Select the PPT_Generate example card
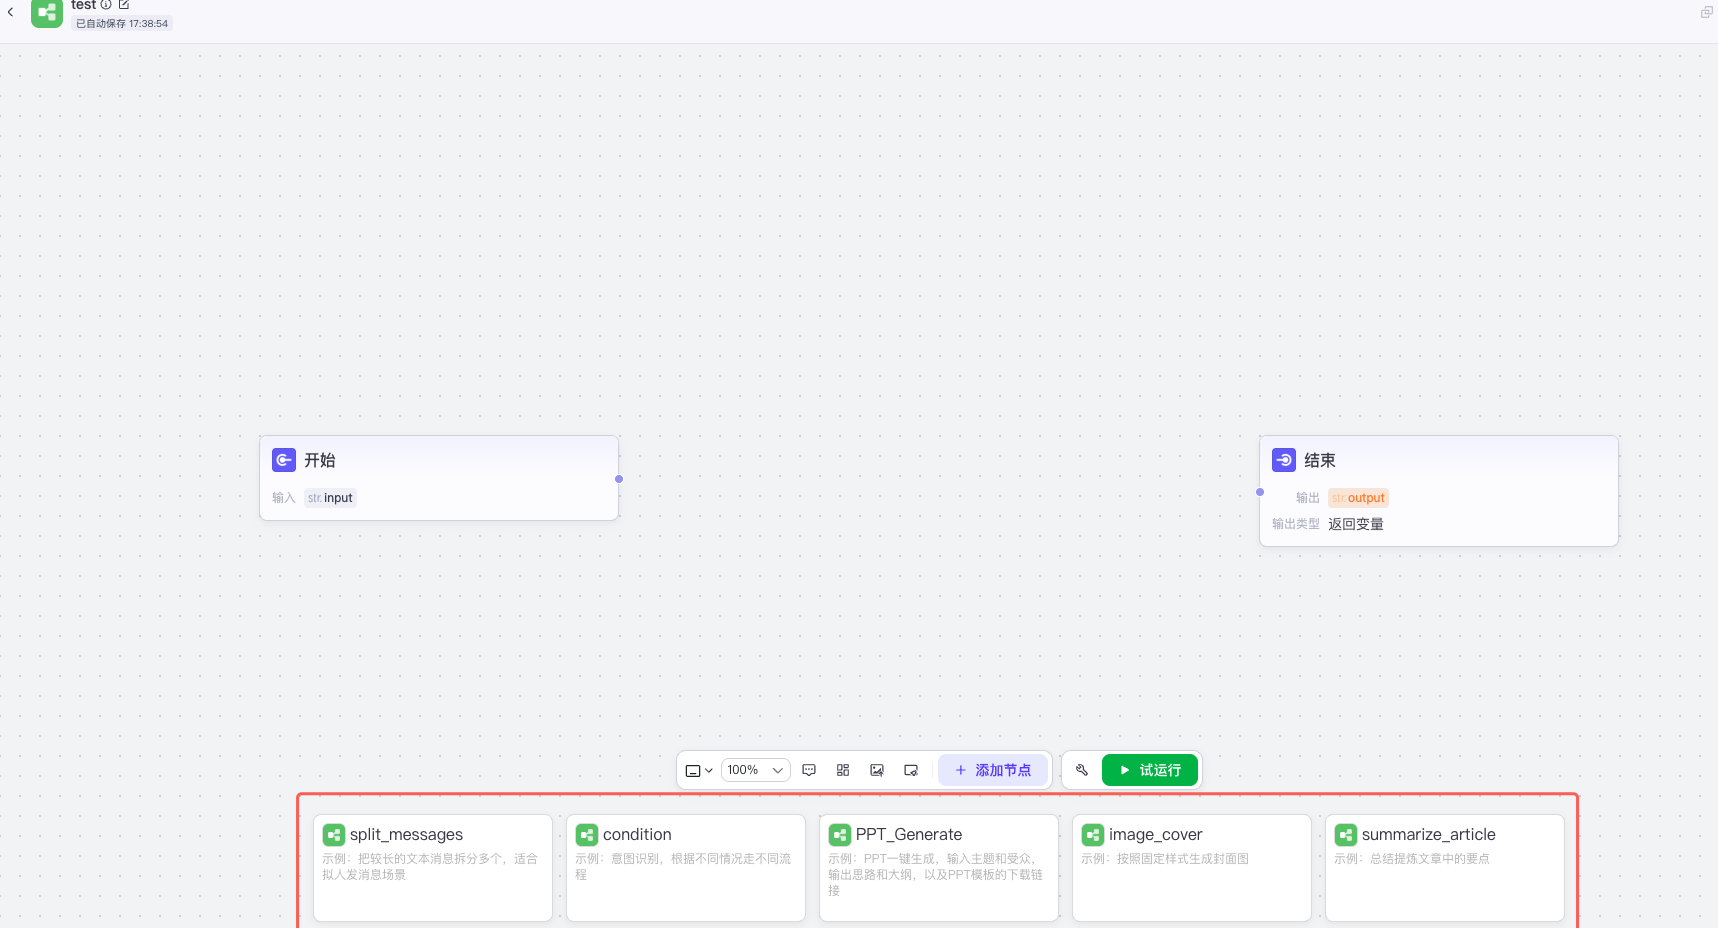The width and height of the screenshot is (1718, 928). (x=938, y=867)
